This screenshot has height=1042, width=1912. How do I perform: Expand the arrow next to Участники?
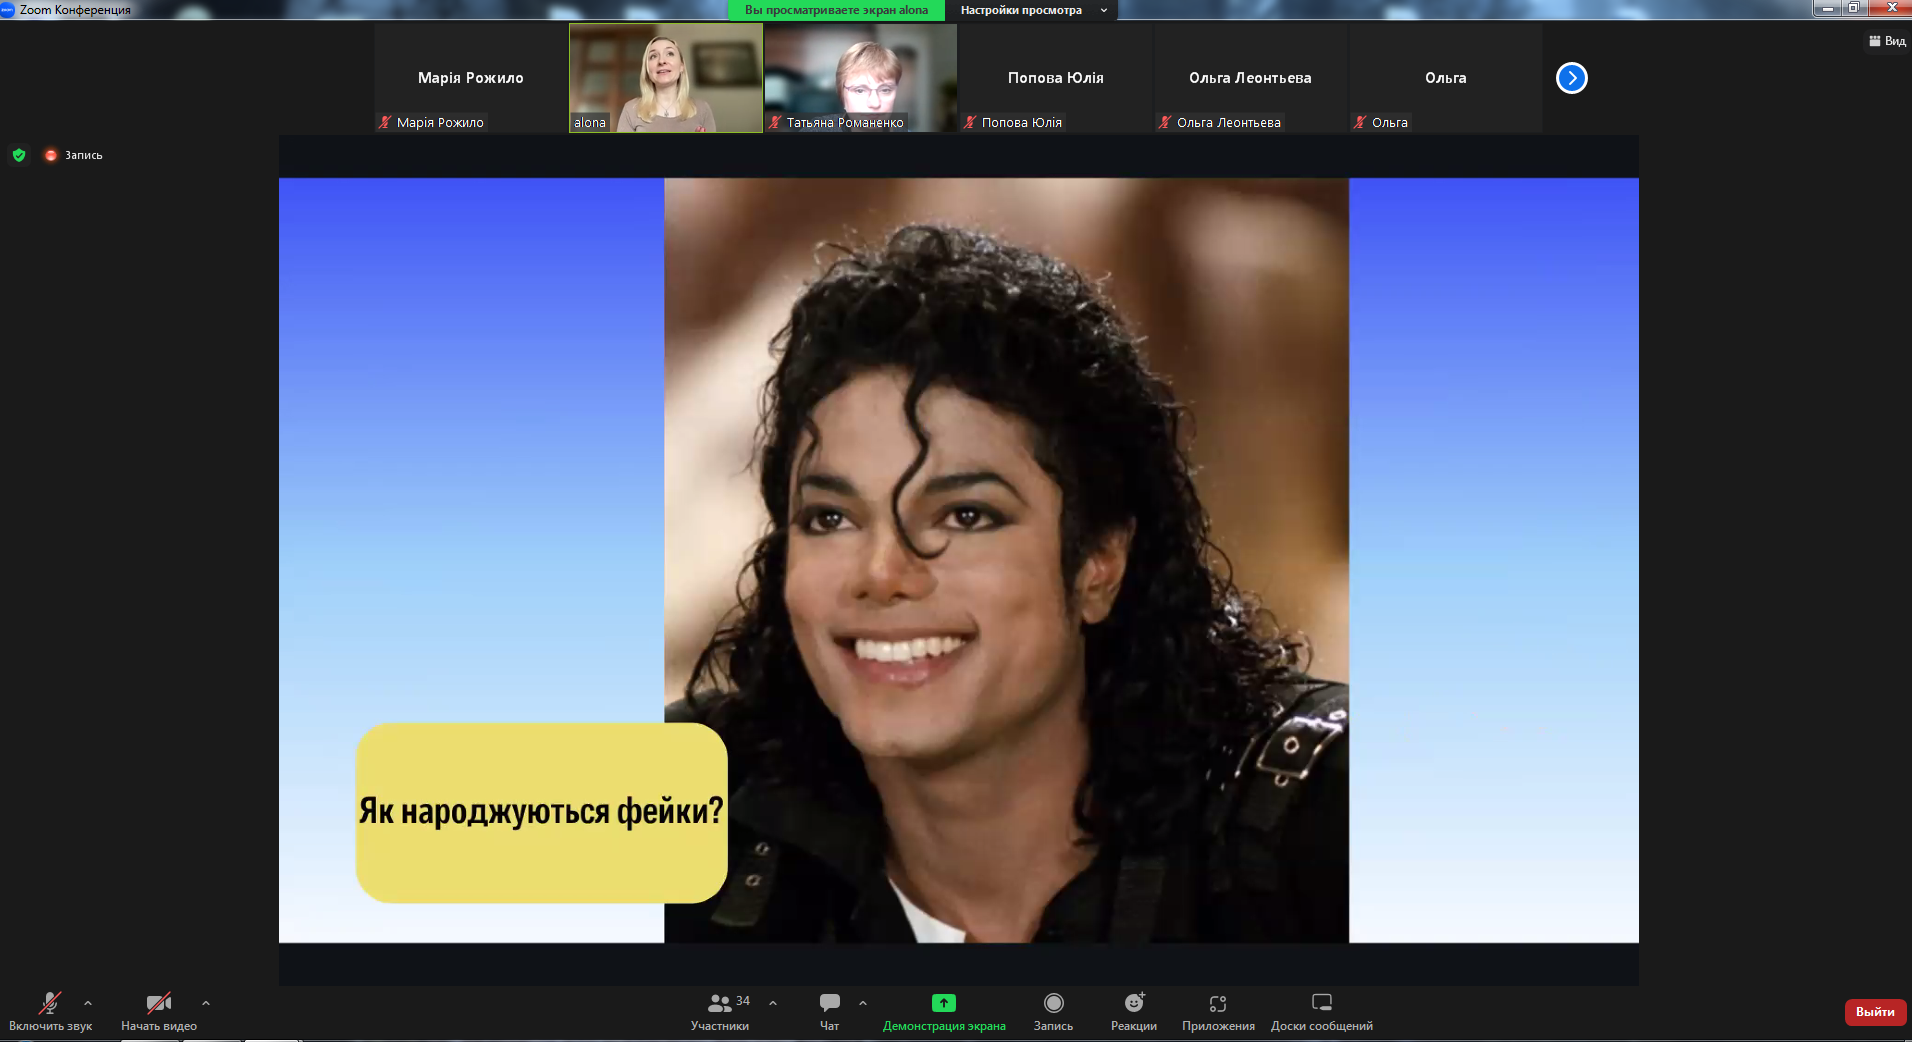pos(773,1002)
